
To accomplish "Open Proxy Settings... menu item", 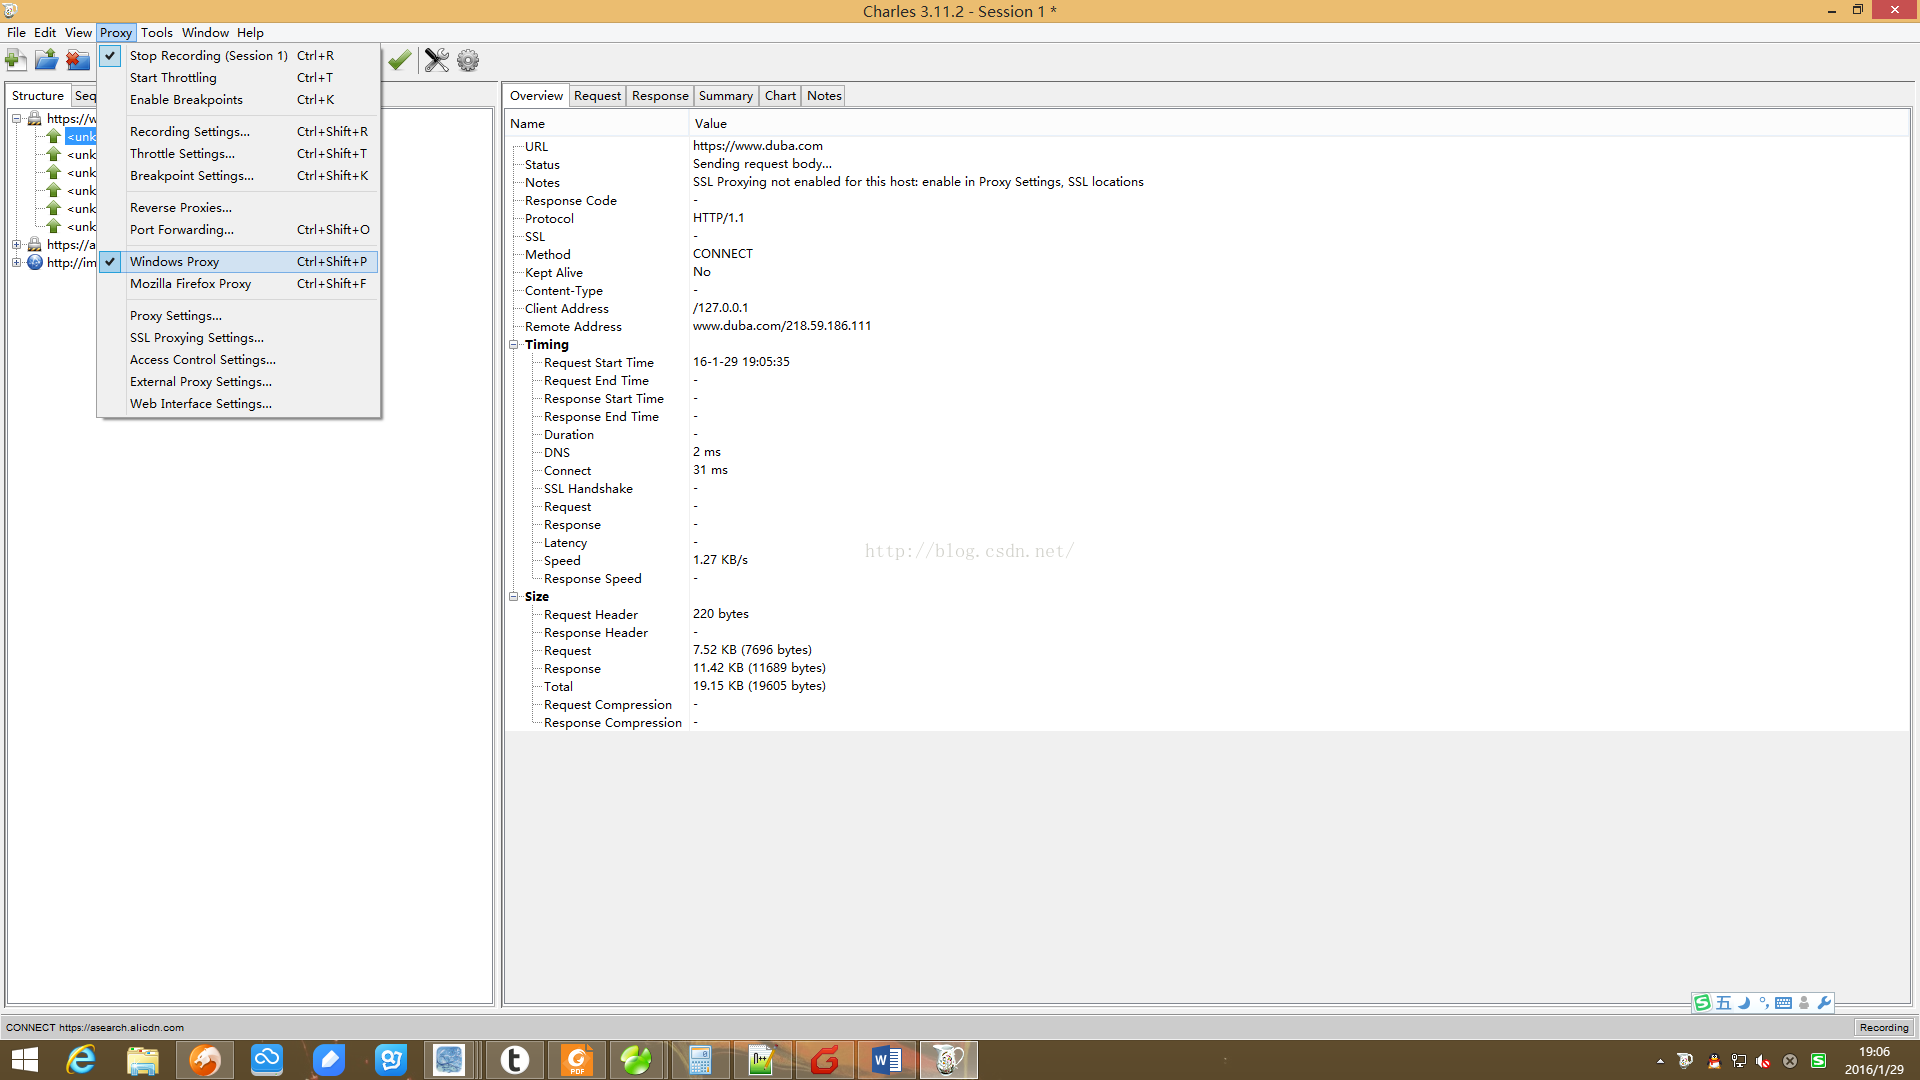I will pyautogui.click(x=238, y=316).
